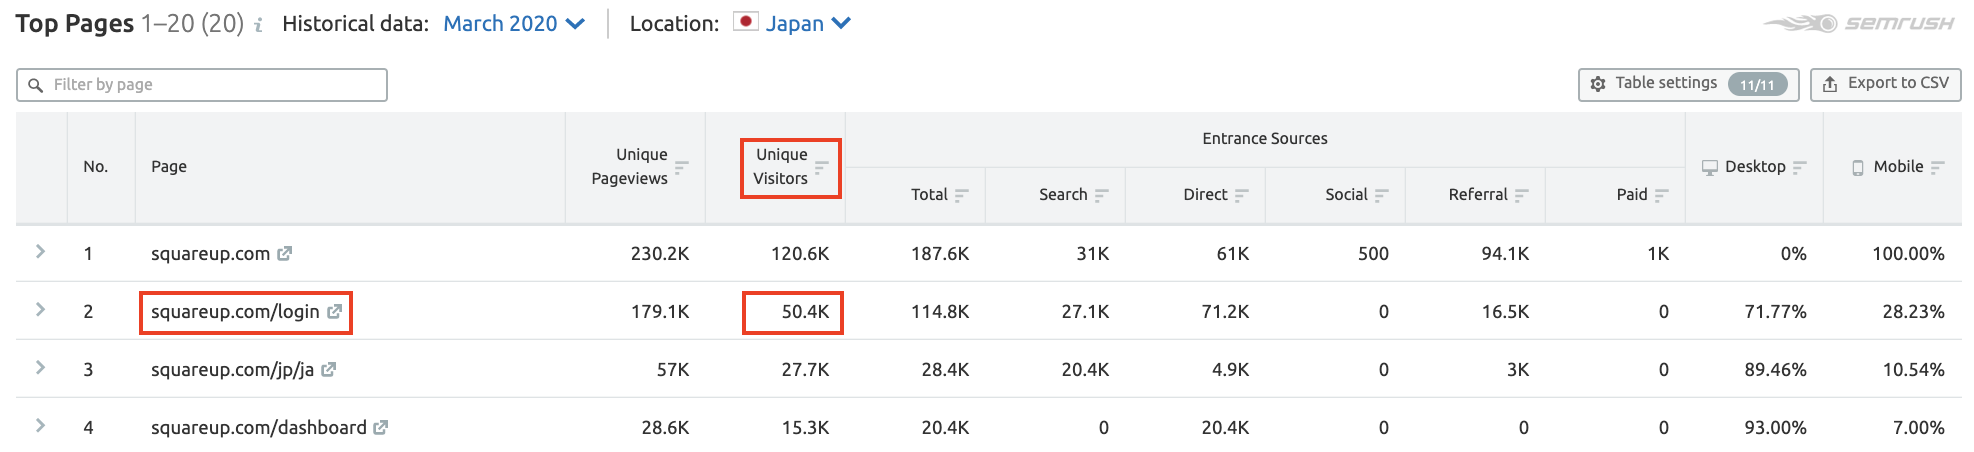
Task: Open the squareup.com page link
Action: pos(210,254)
